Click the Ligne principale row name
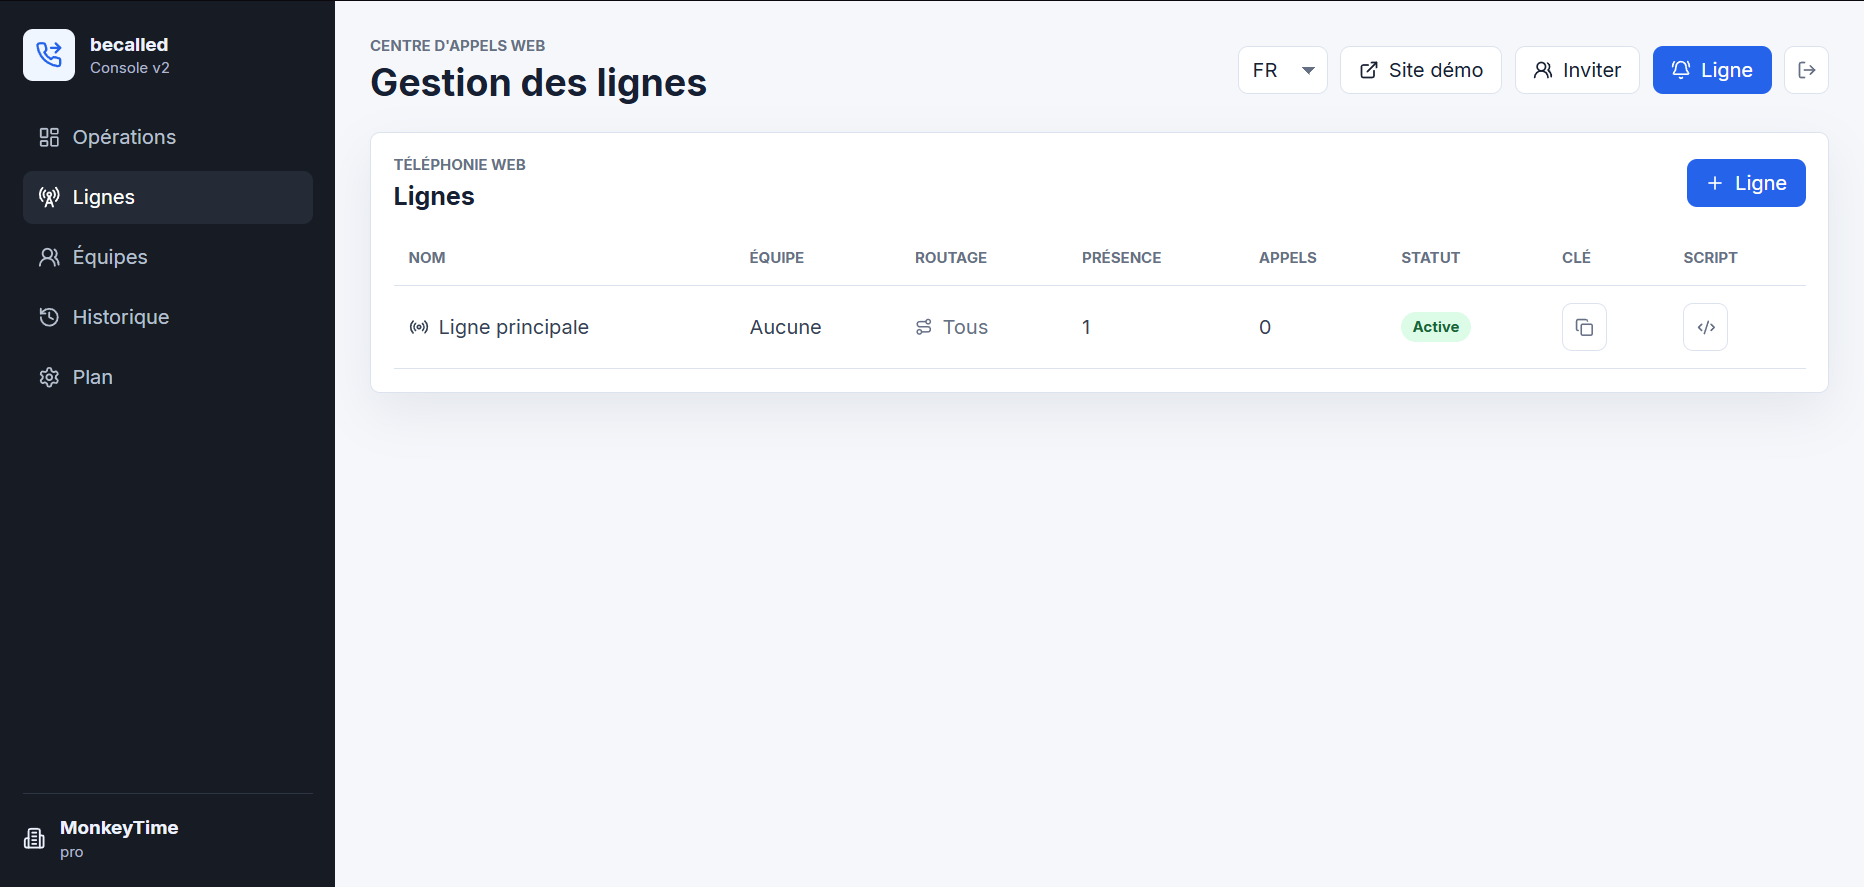1864x887 pixels. pyautogui.click(x=513, y=327)
